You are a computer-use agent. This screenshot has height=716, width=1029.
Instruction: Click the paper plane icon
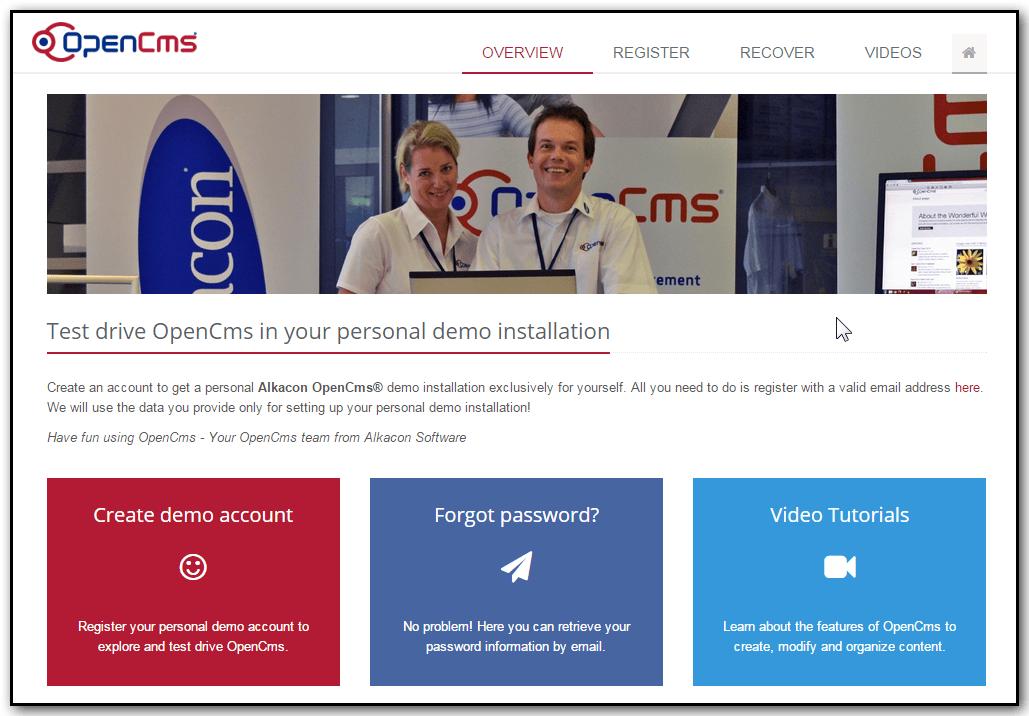point(516,567)
